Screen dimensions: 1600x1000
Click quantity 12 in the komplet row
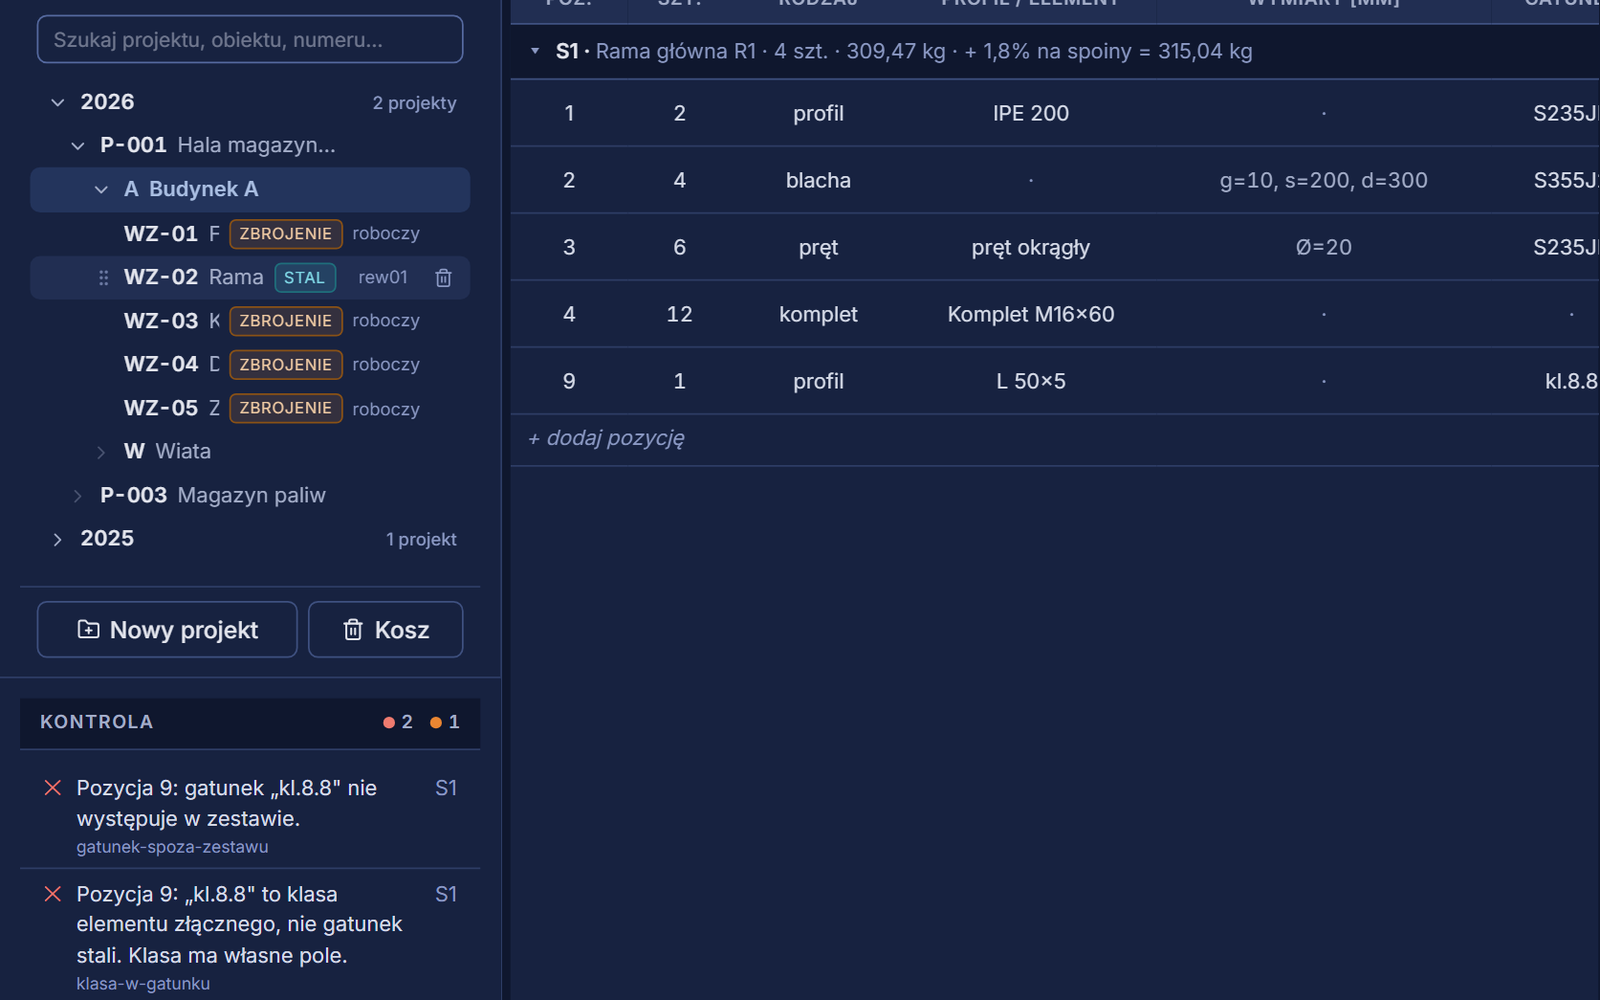click(x=680, y=314)
